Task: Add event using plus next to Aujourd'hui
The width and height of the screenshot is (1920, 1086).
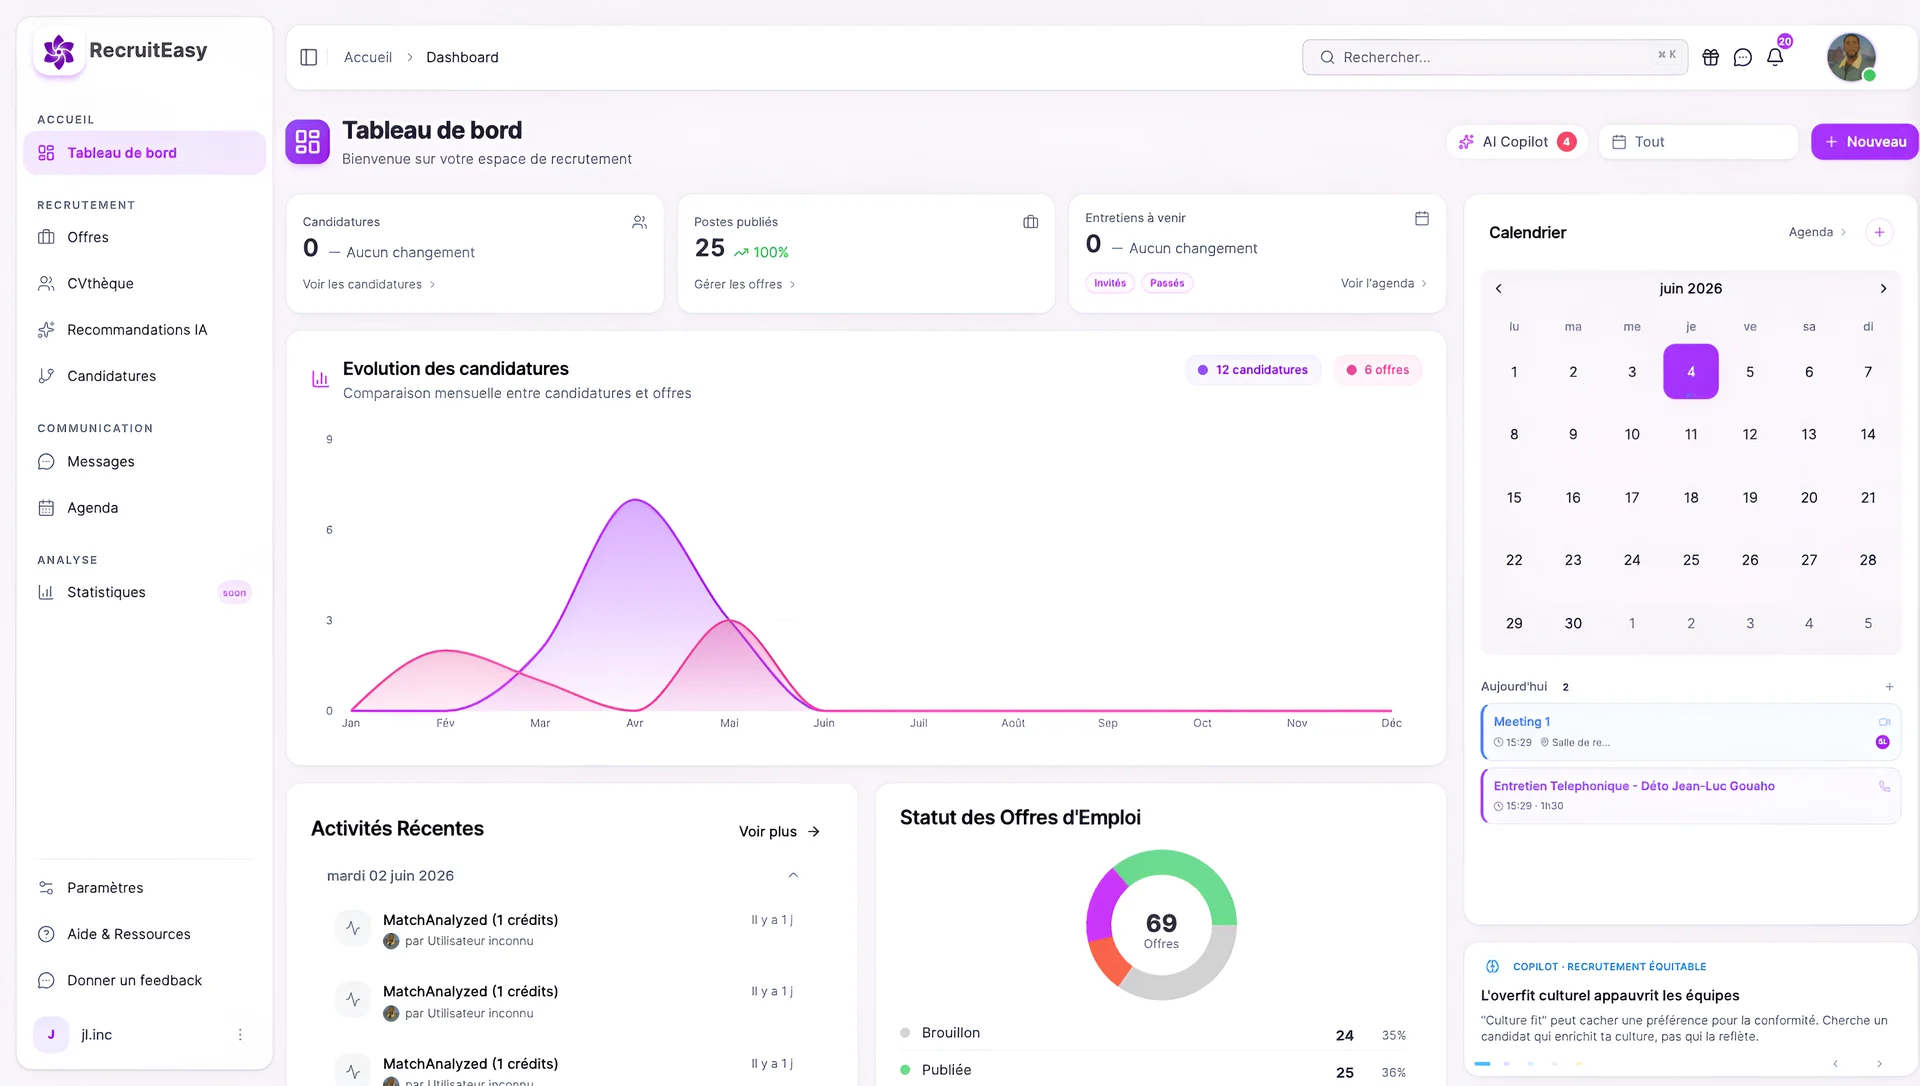Action: click(1889, 687)
